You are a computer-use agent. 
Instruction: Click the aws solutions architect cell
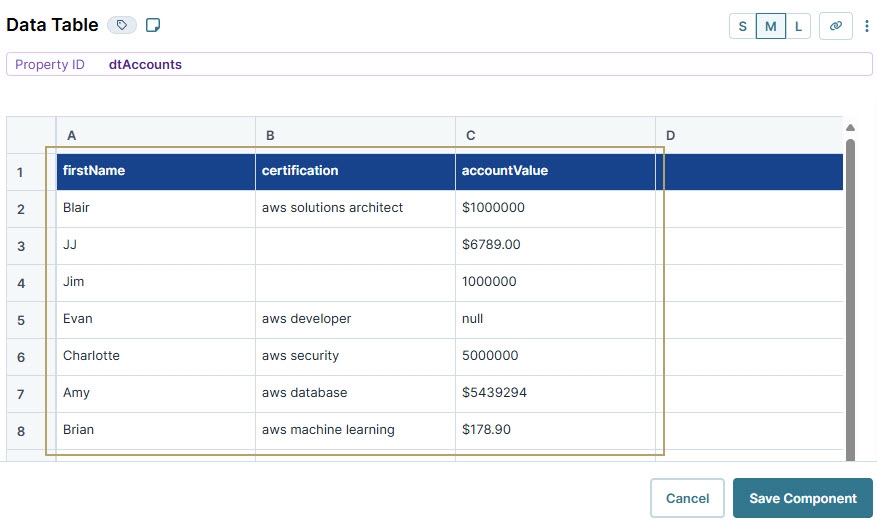[355, 209]
